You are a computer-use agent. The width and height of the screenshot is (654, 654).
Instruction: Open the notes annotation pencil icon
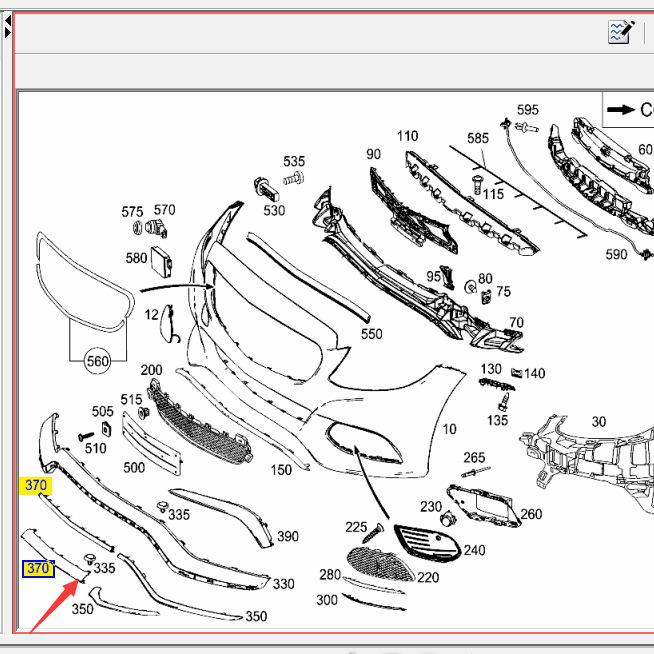620,32
